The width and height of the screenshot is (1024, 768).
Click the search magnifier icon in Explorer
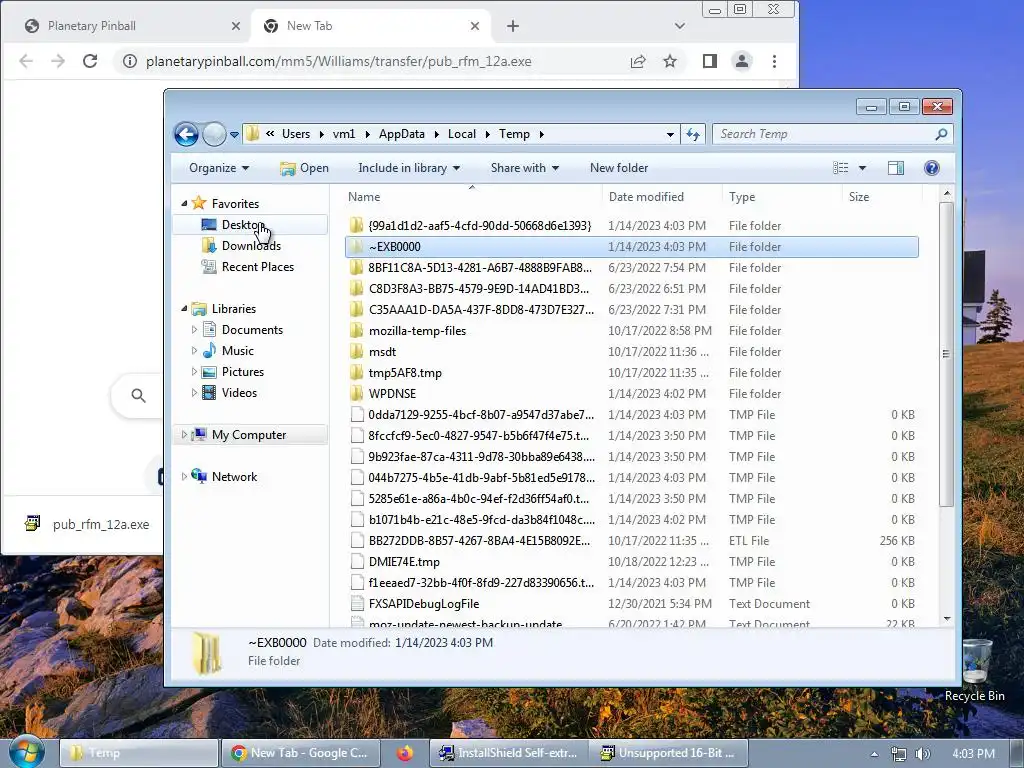click(941, 134)
